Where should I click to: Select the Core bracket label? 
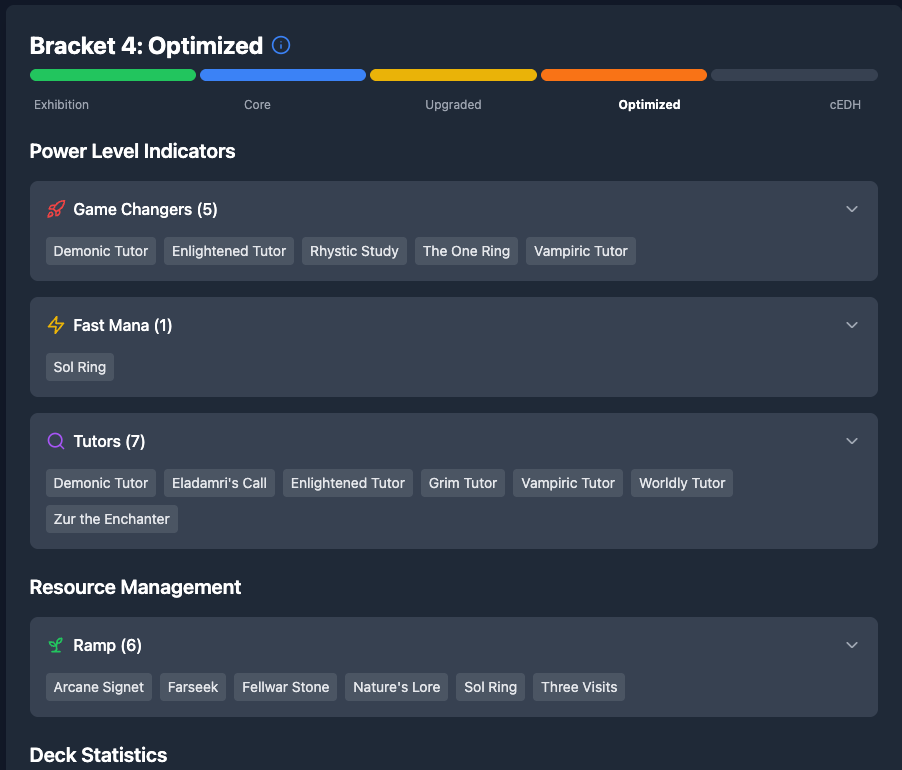pos(257,105)
